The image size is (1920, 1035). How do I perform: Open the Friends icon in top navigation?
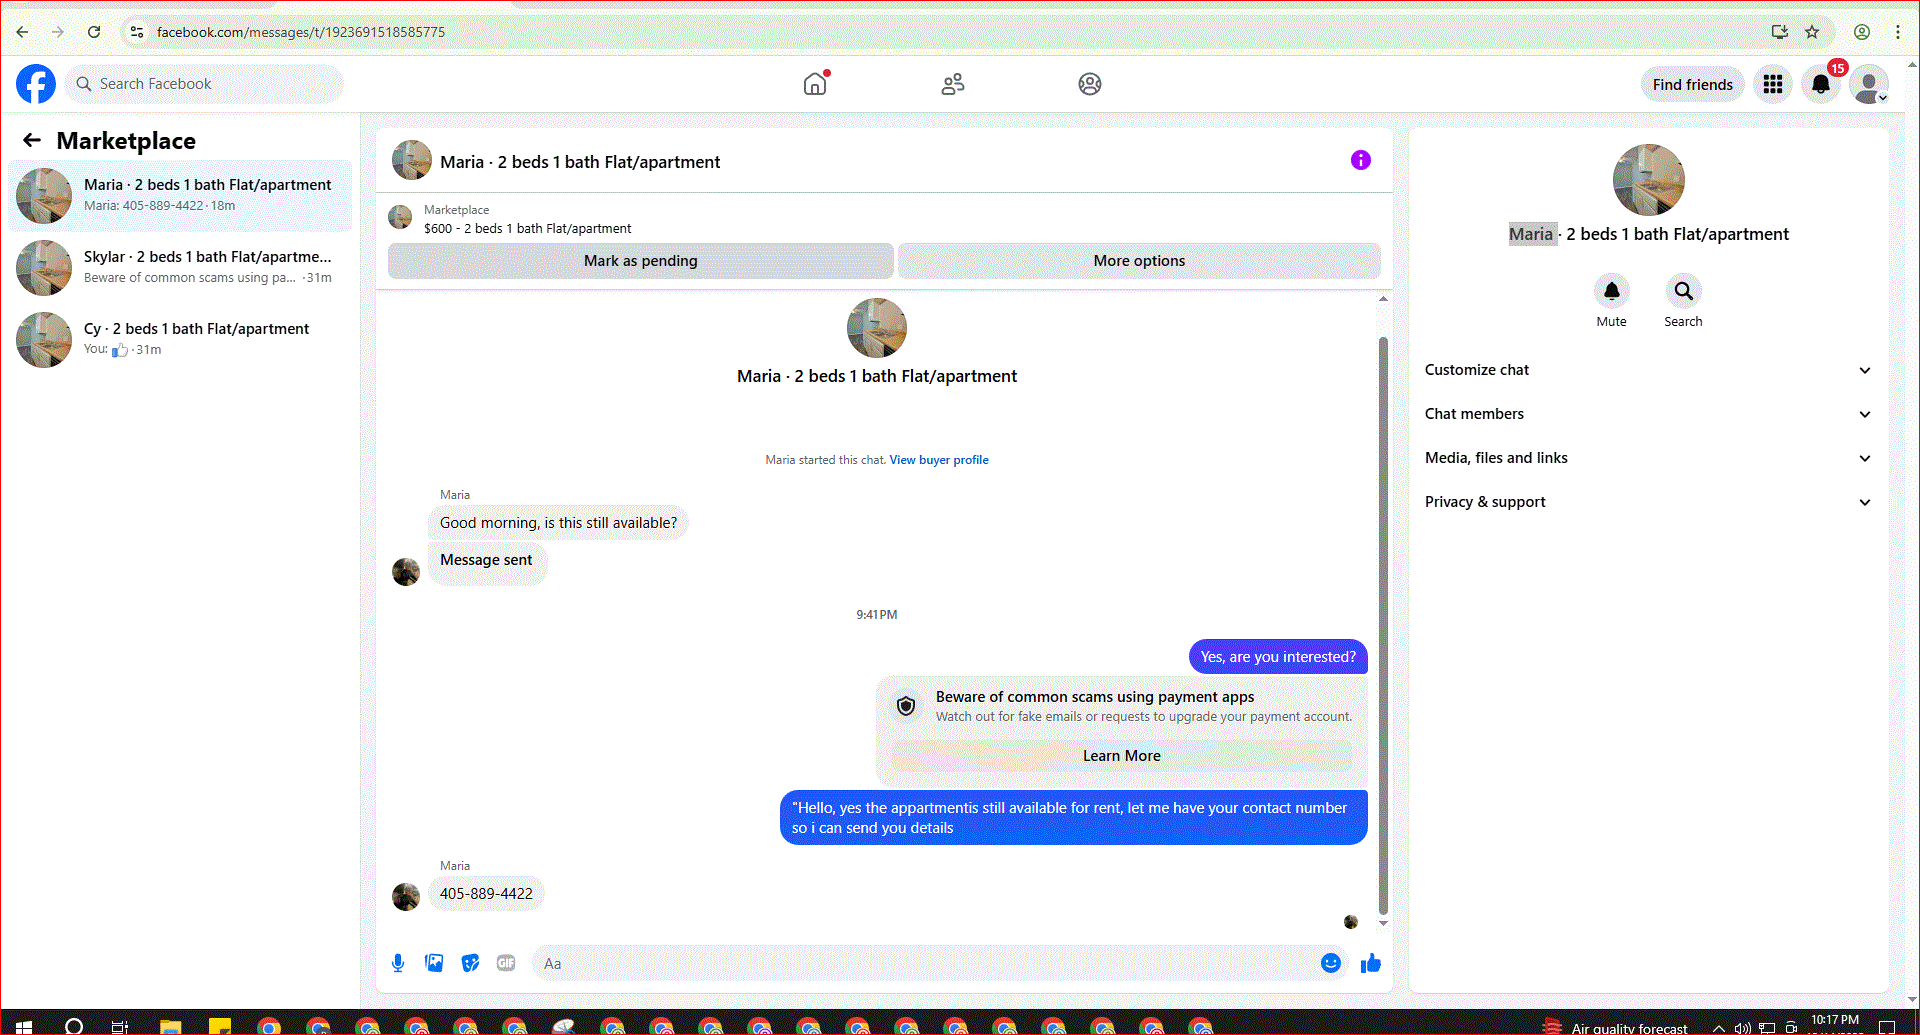point(953,84)
